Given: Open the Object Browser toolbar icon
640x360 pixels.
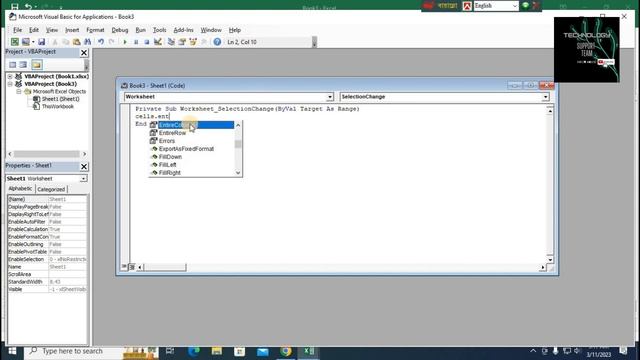Looking at the screenshot, I should [193, 42].
